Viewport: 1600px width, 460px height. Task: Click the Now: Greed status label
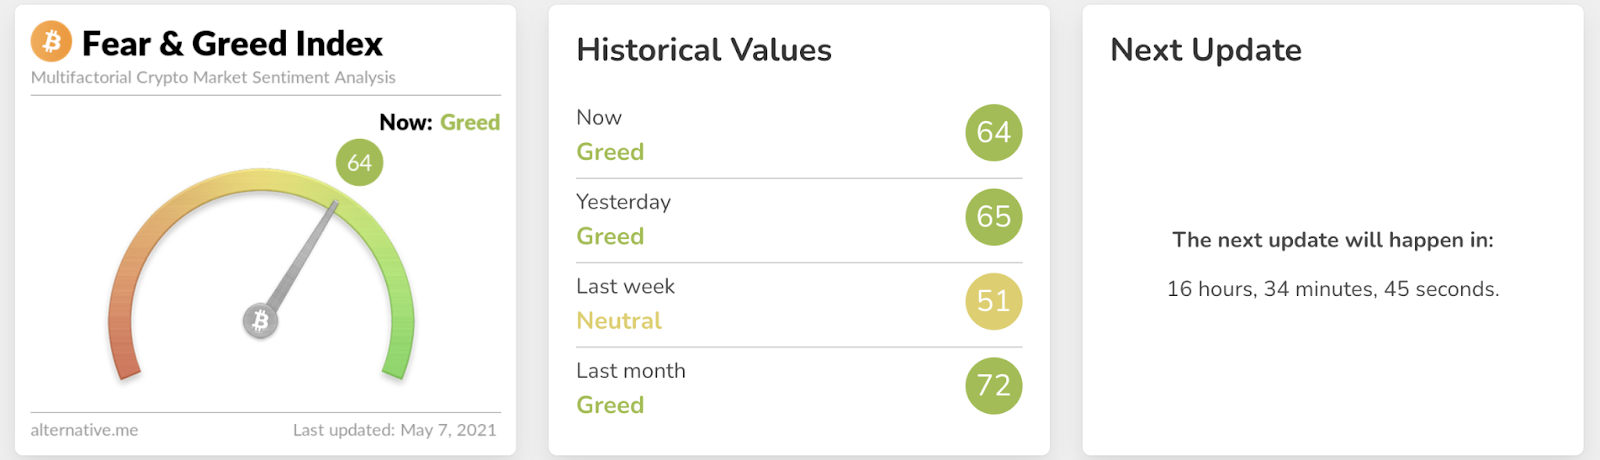pos(439,123)
